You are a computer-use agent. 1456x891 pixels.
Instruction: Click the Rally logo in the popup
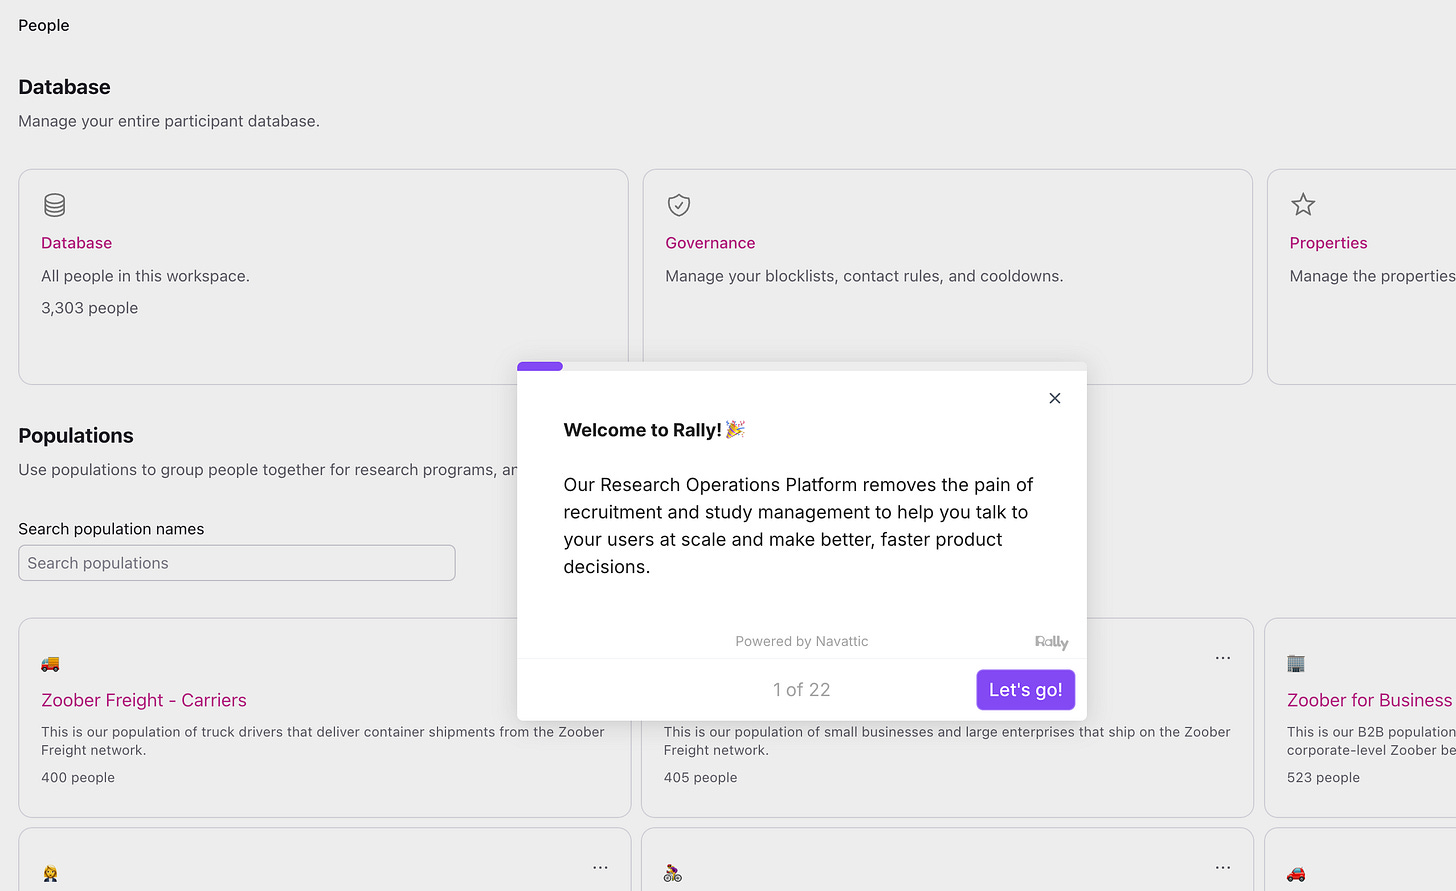click(1052, 642)
